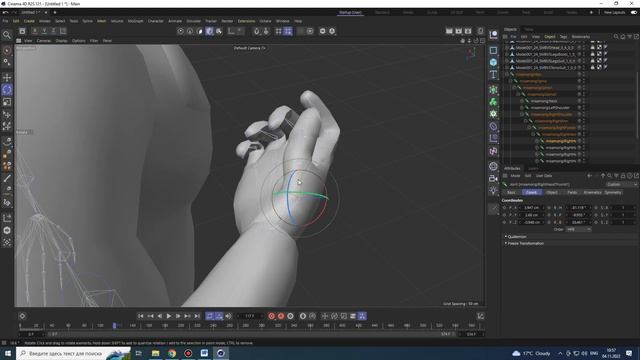This screenshot has width=640, height=360.
Task: Click the Attributes Mode button
Action: point(516,176)
